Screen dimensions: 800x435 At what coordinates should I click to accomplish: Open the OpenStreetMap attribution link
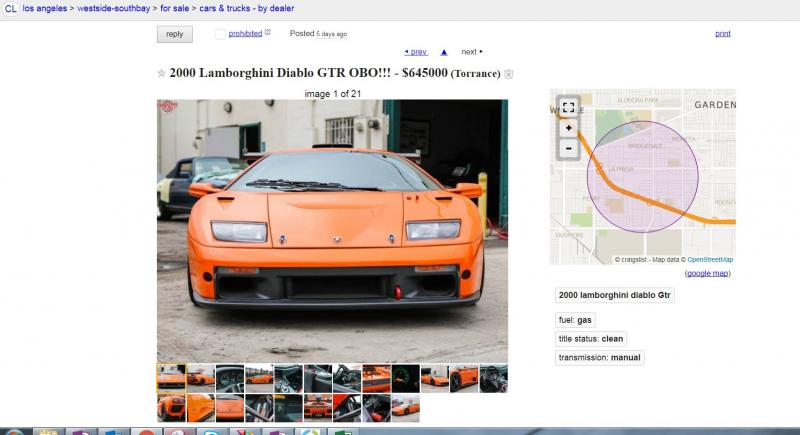[710, 260]
